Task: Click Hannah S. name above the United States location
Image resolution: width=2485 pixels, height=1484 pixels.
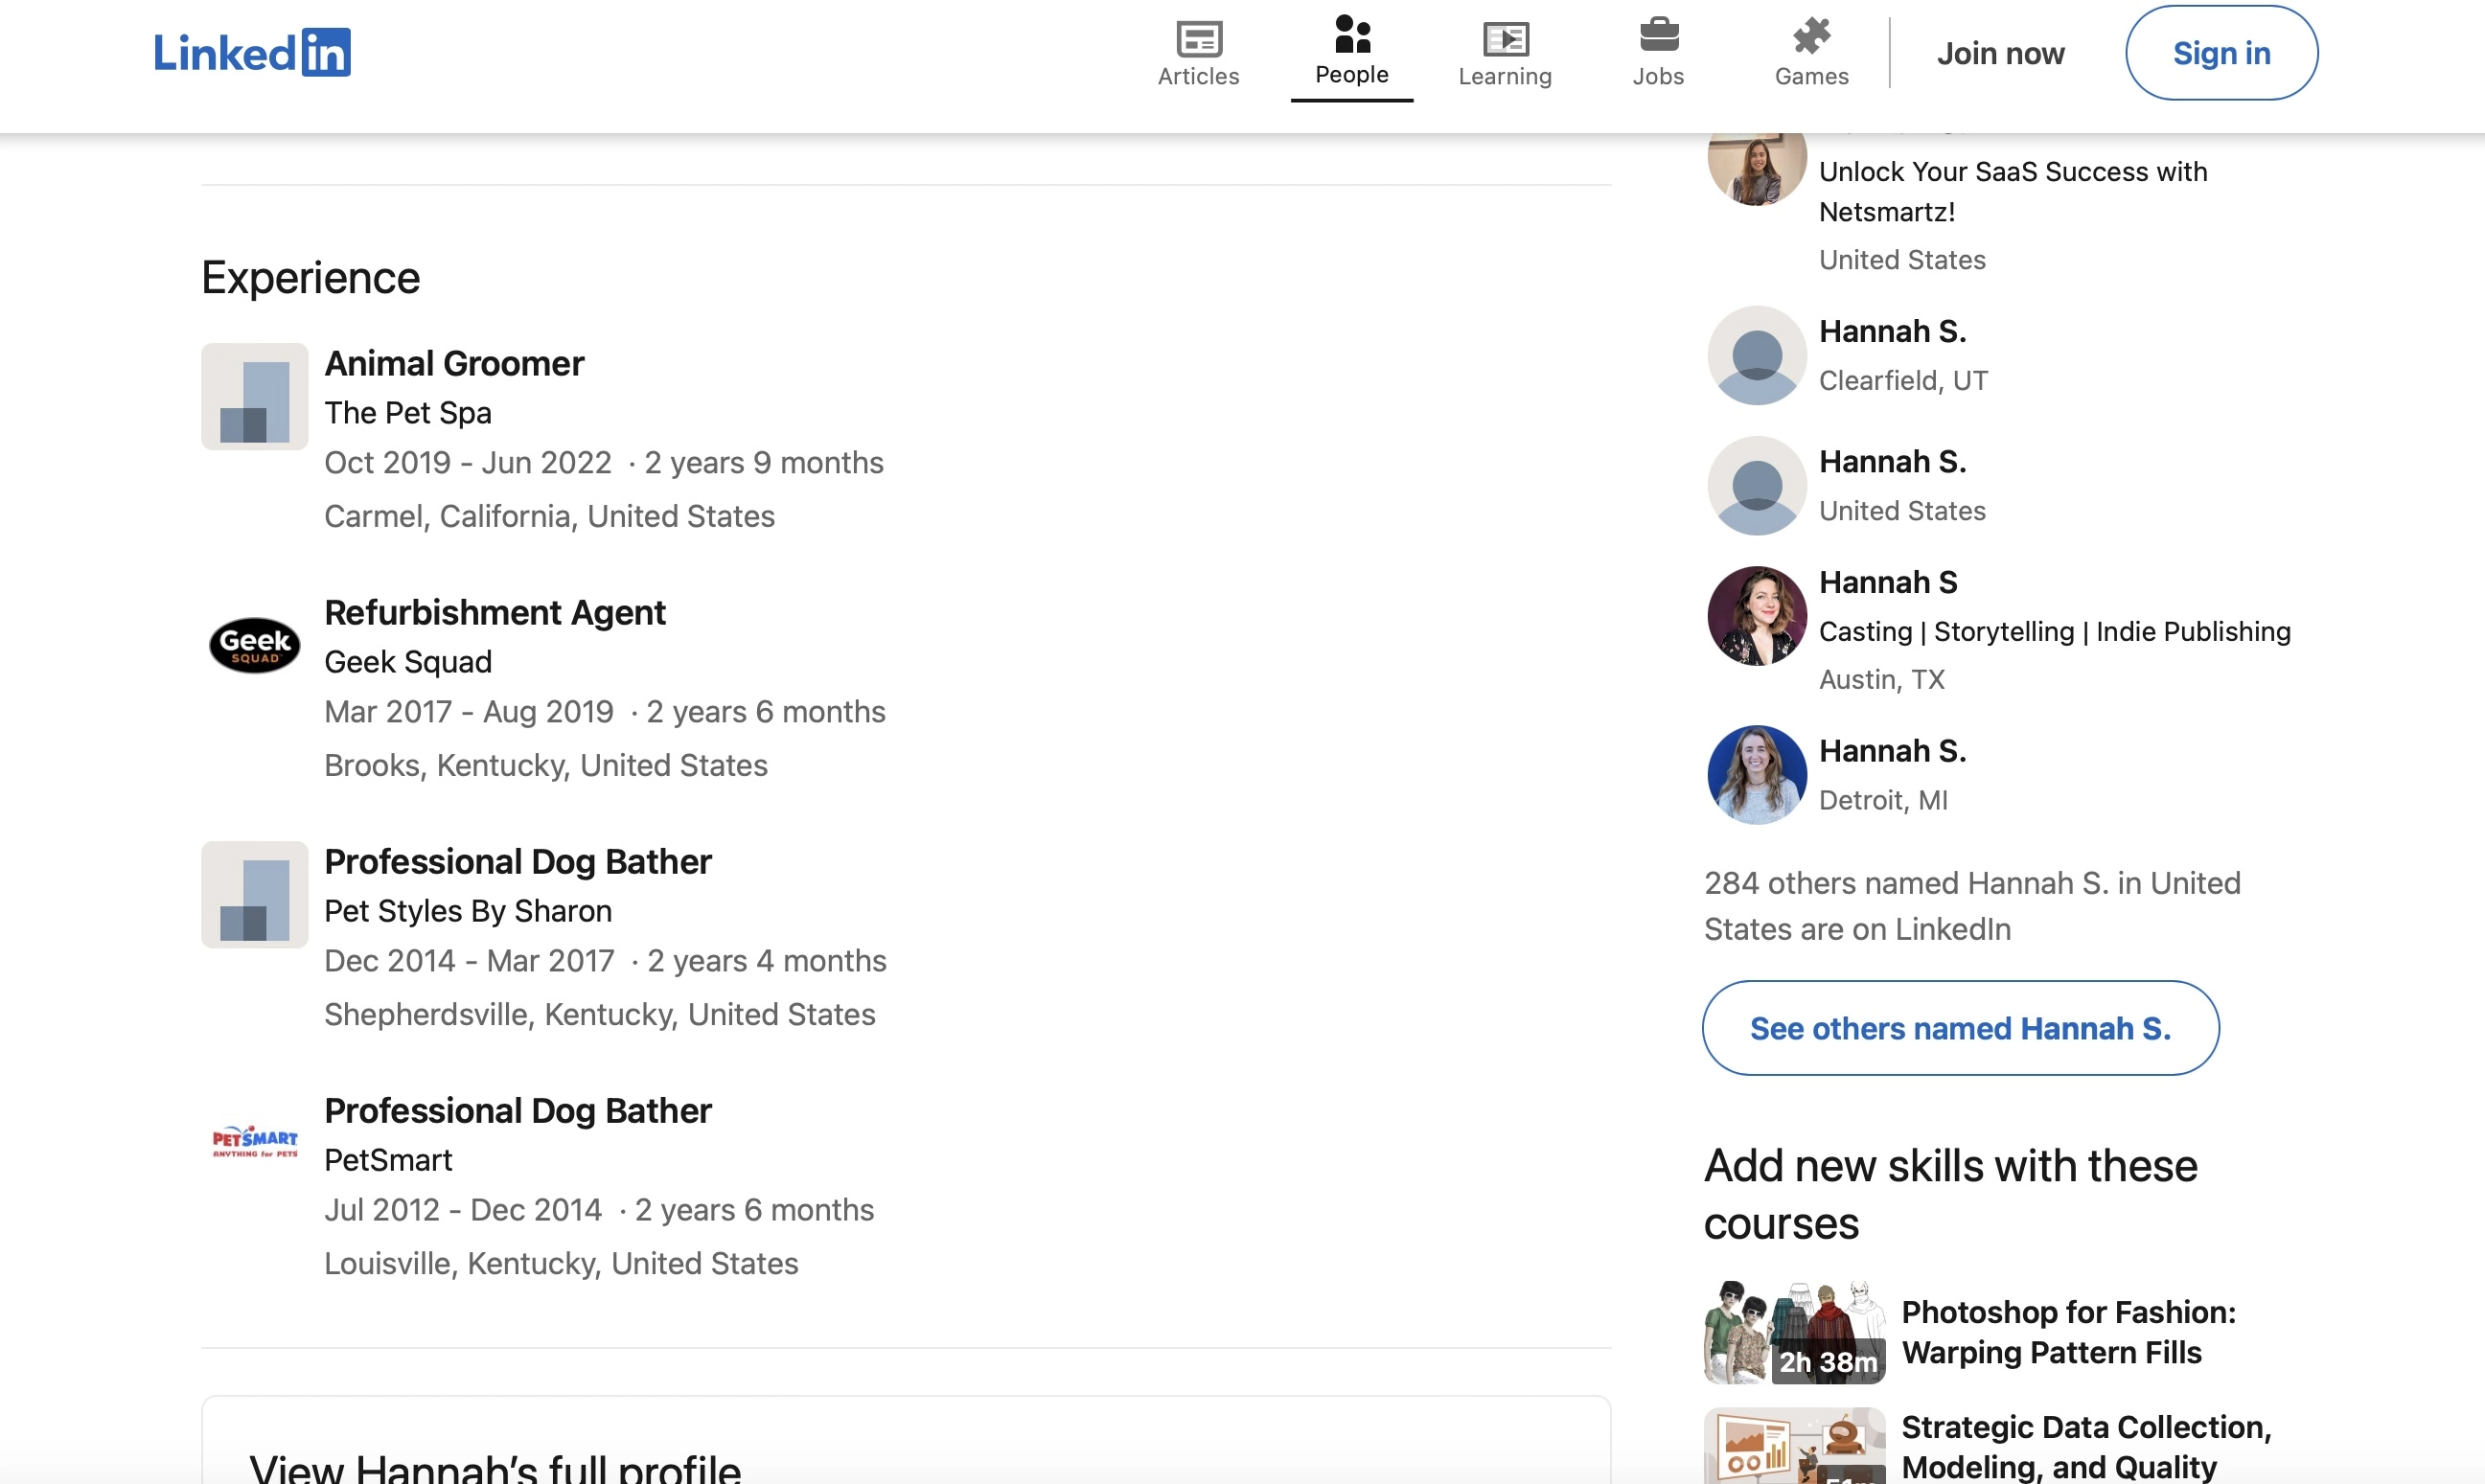Action: pyautogui.click(x=1892, y=461)
